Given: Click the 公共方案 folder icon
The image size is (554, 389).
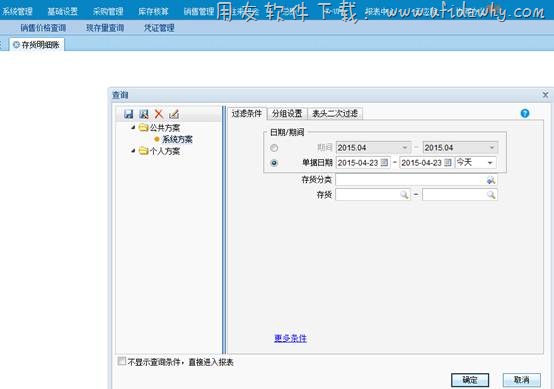Looking at the screenshot, I should (x=143, y=127).
